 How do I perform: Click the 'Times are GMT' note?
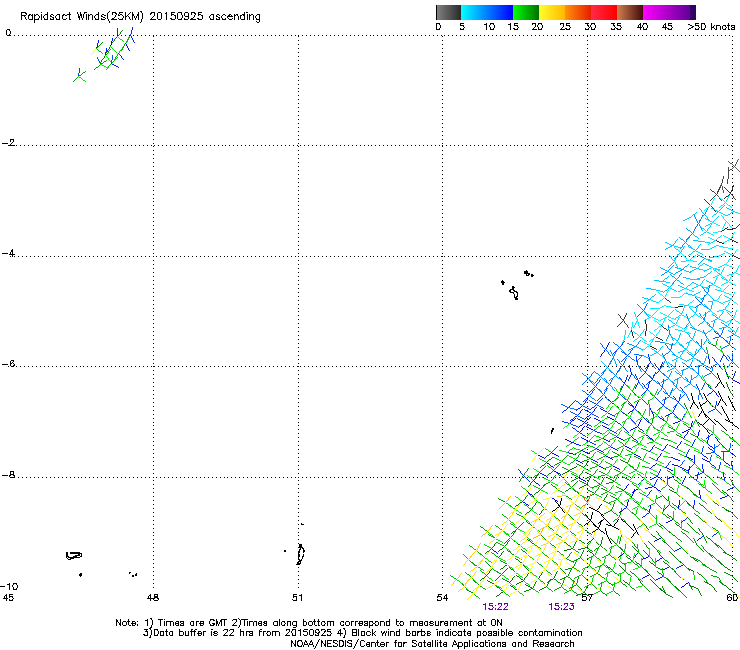[x=193, y=623]
